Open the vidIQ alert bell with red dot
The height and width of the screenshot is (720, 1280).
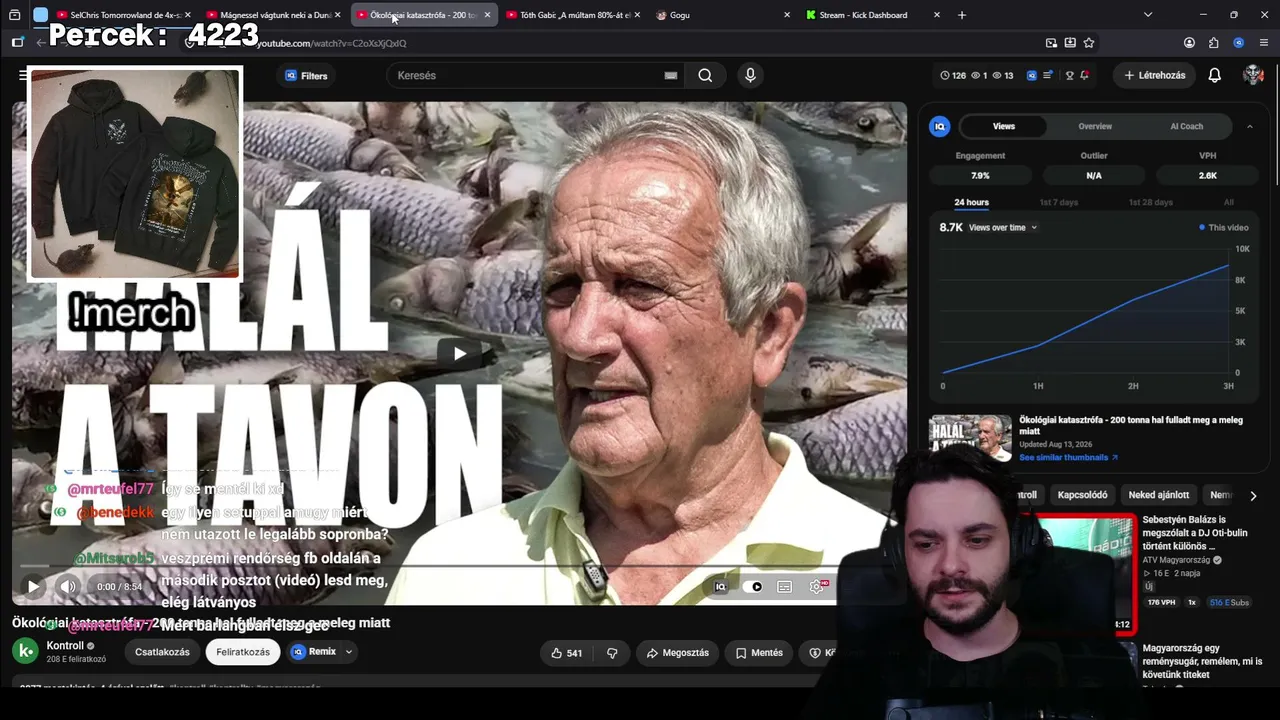point(1085,76)
